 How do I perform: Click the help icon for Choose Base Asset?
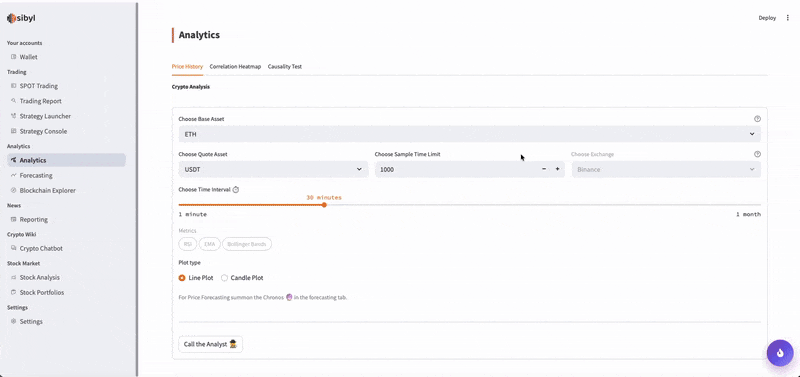click(757, 119)
